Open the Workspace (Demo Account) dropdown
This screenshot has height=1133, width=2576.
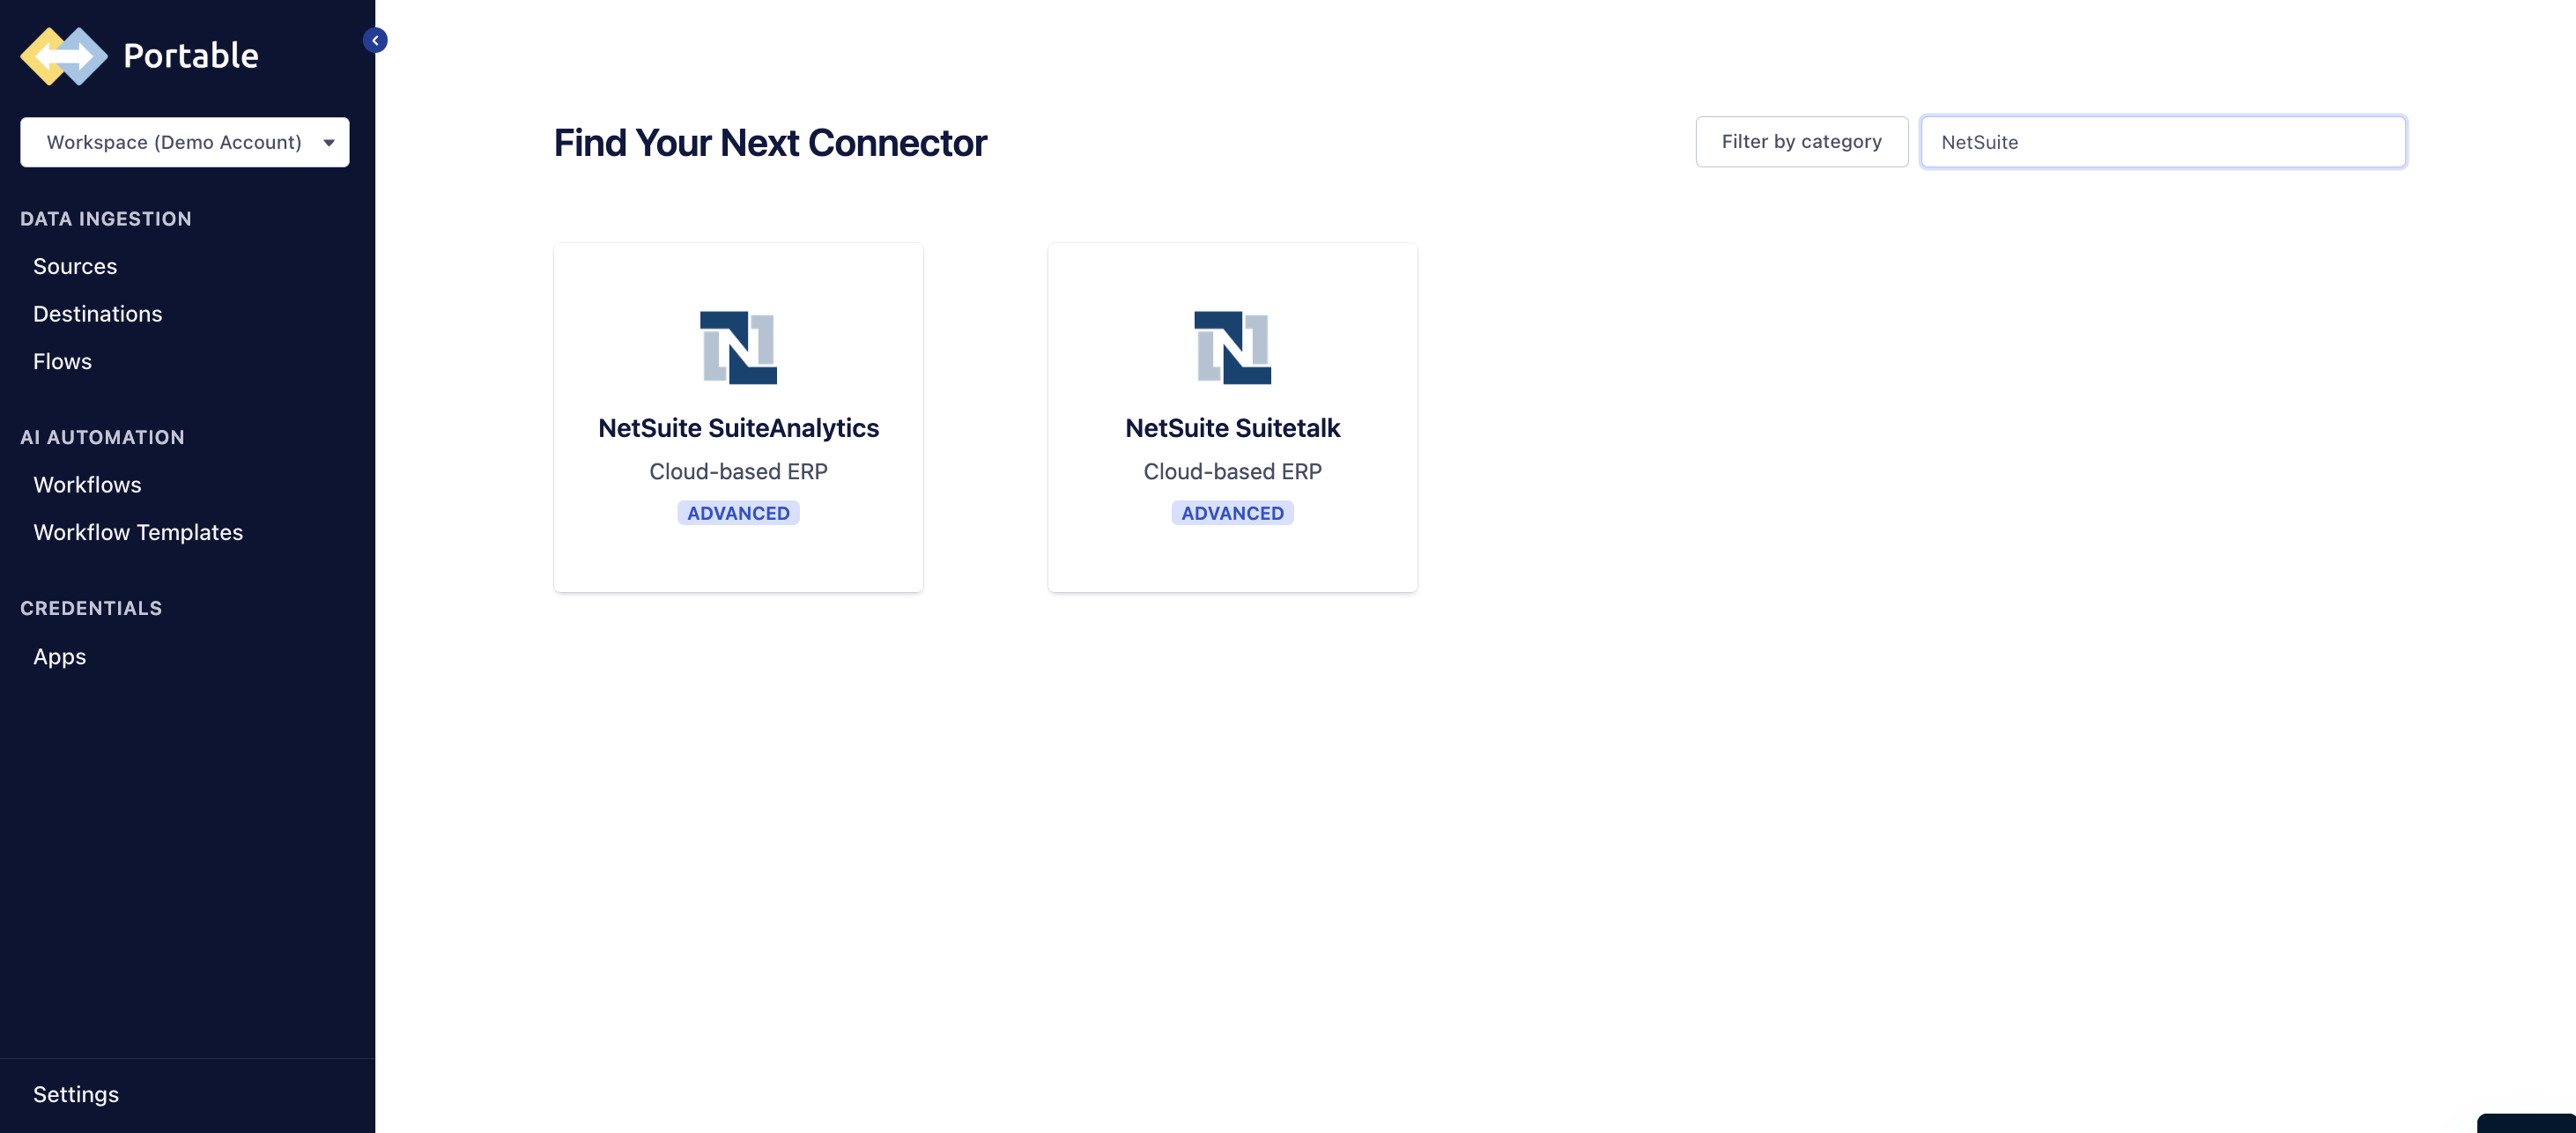(185, 142)
